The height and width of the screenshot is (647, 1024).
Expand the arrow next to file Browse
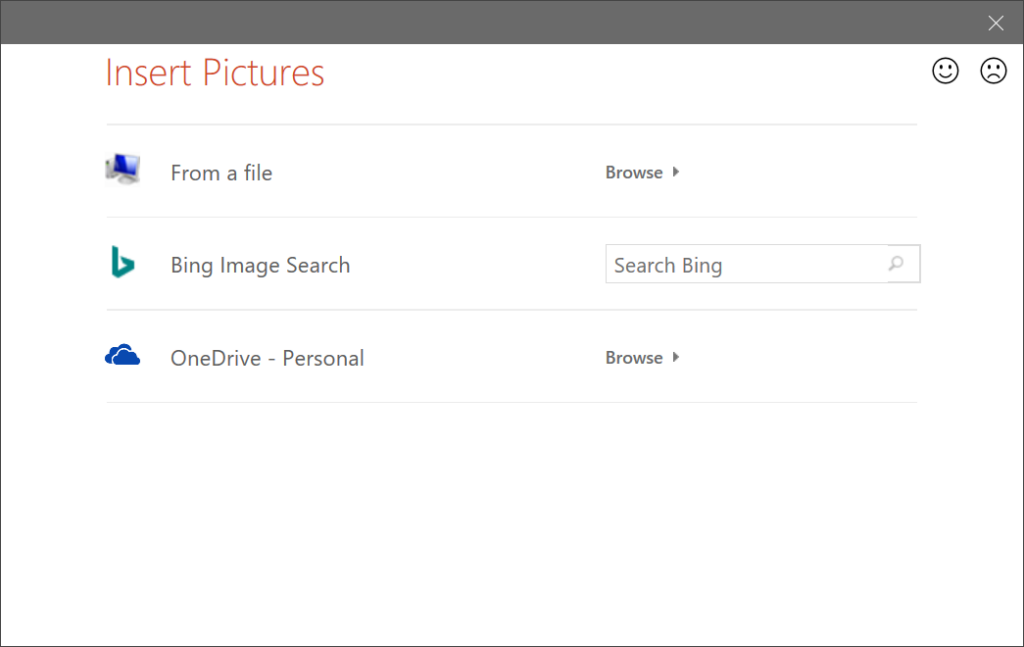pos(677,172)
